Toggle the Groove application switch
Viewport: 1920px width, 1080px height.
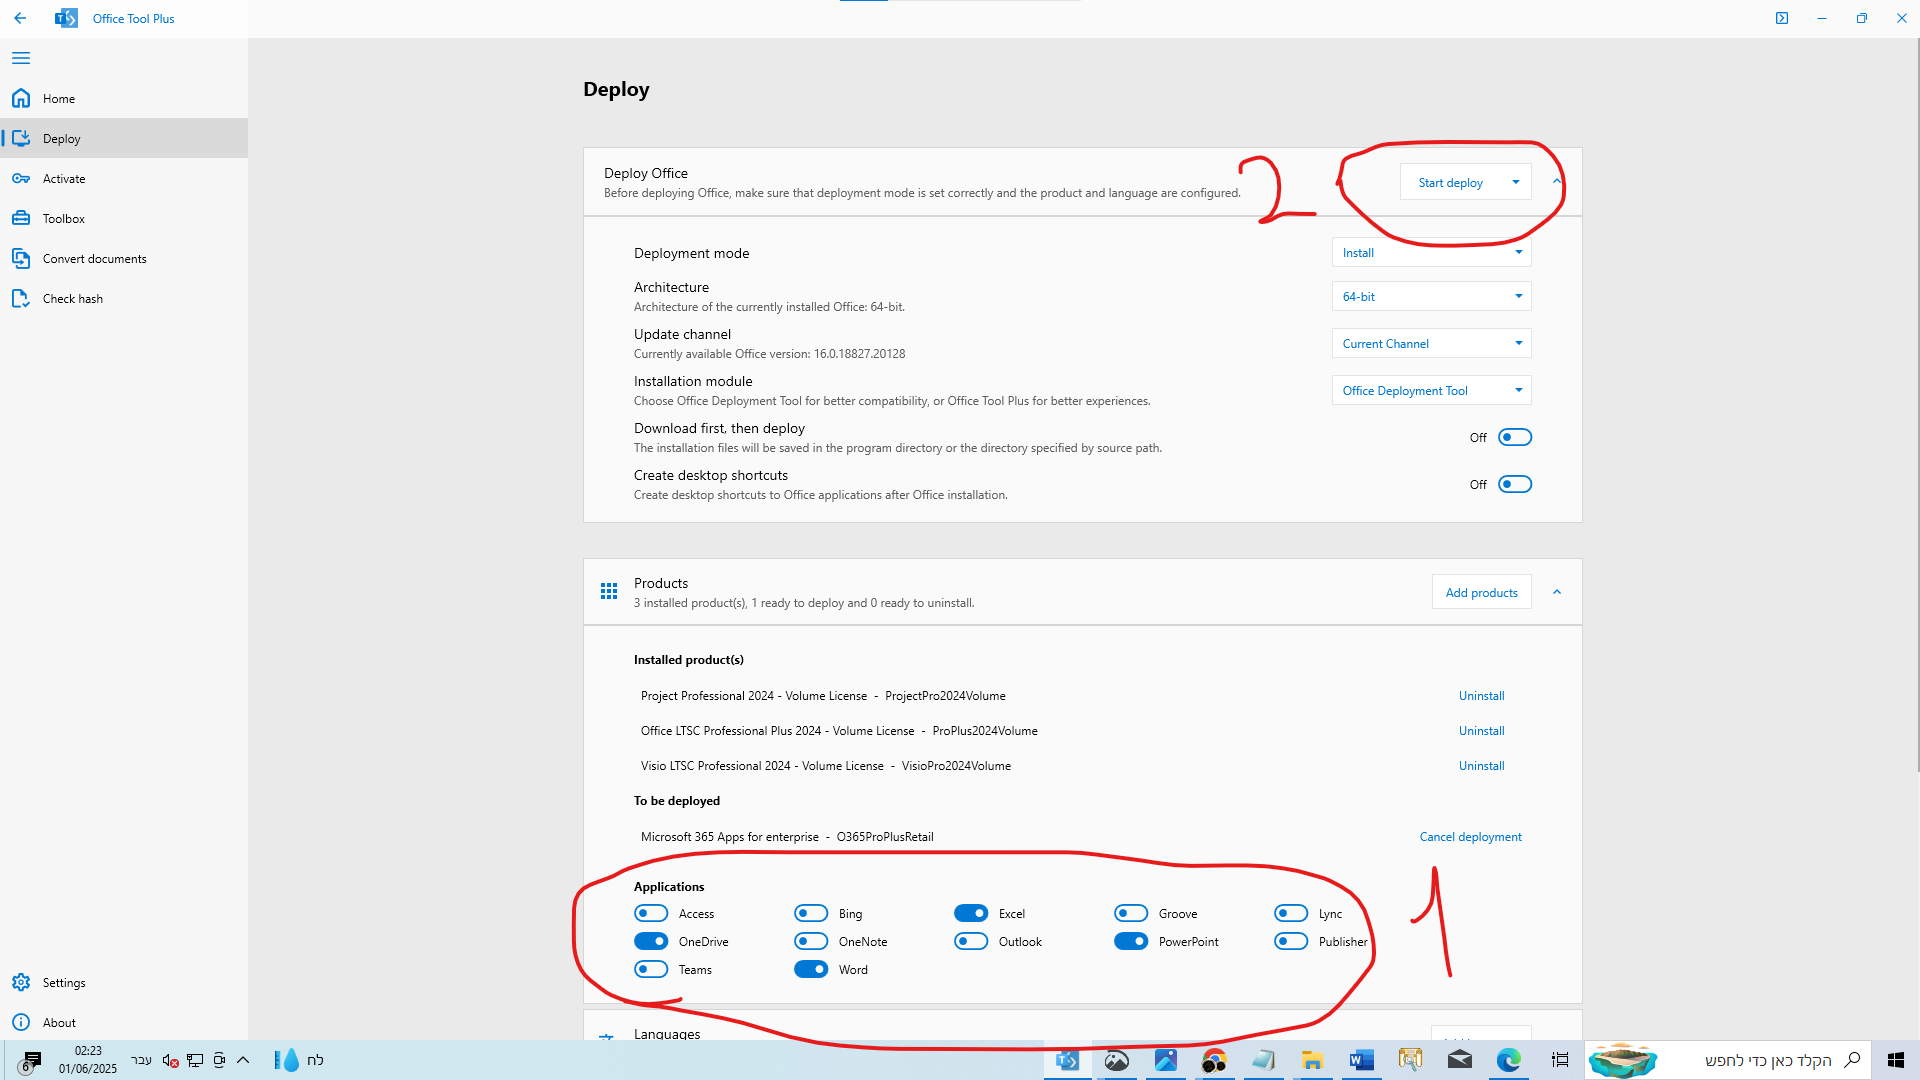tap(1131, 913)
